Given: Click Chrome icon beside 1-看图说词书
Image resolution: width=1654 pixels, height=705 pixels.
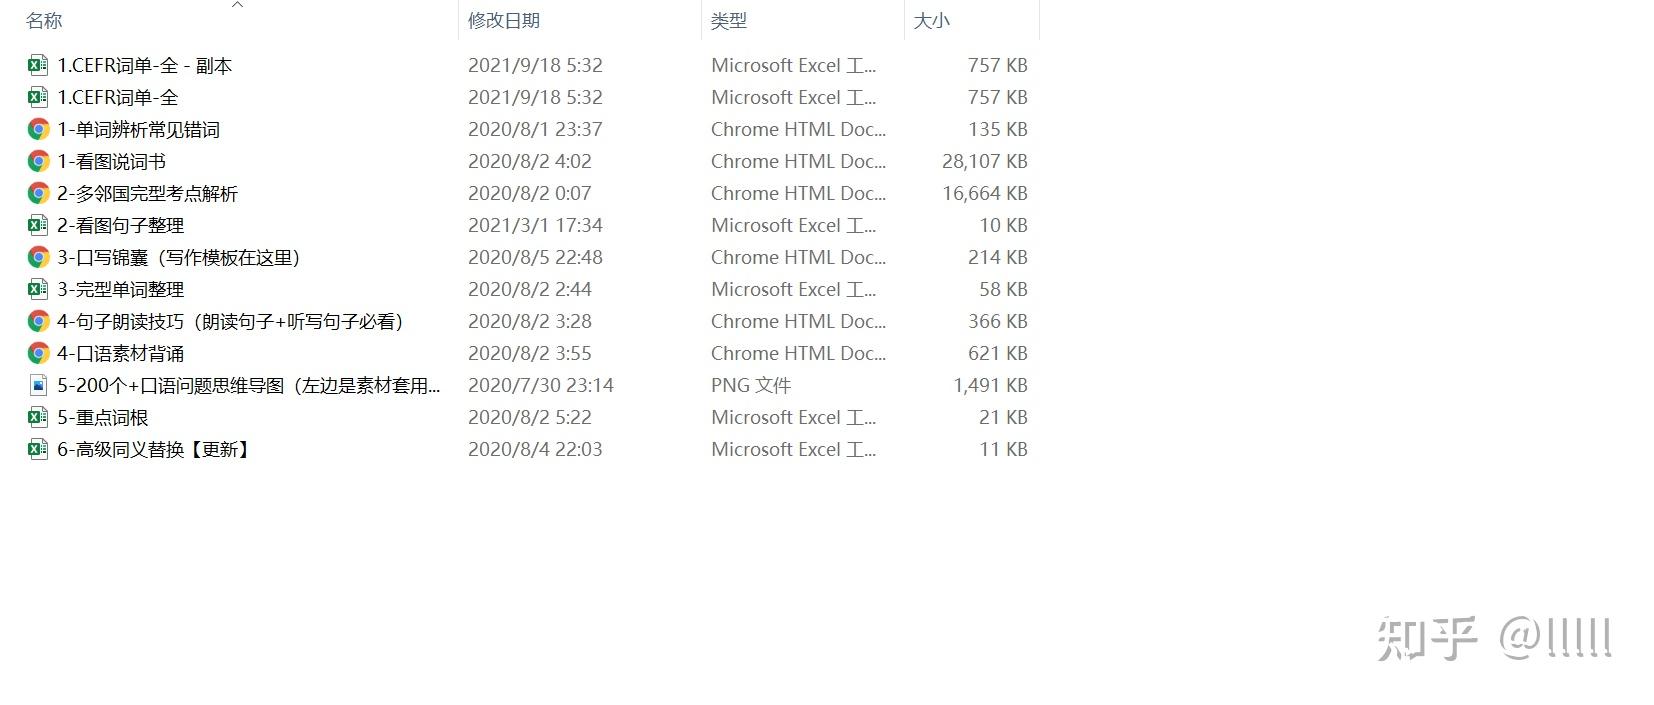Looking at the screenshot, I should click(38, 161).
